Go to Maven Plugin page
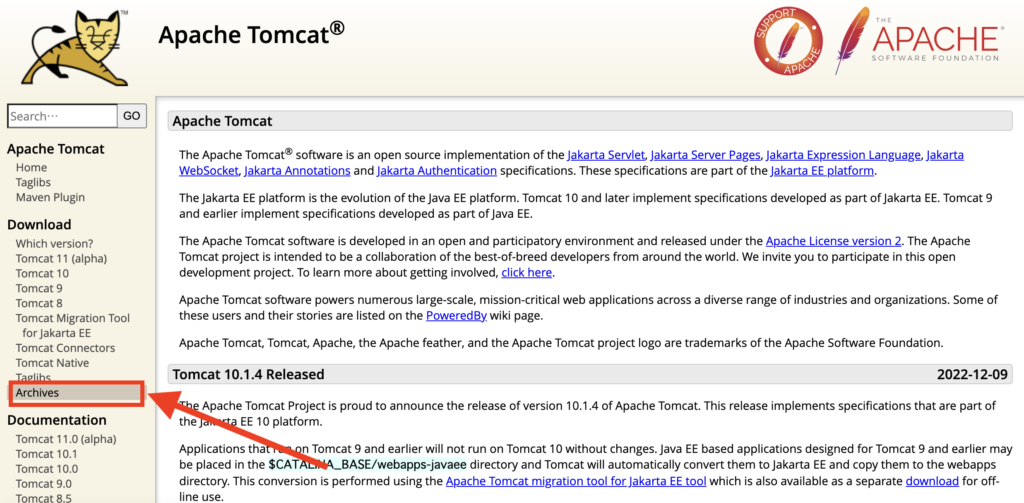Screen dimensions: 1024x503 click(x=50, y=198)
